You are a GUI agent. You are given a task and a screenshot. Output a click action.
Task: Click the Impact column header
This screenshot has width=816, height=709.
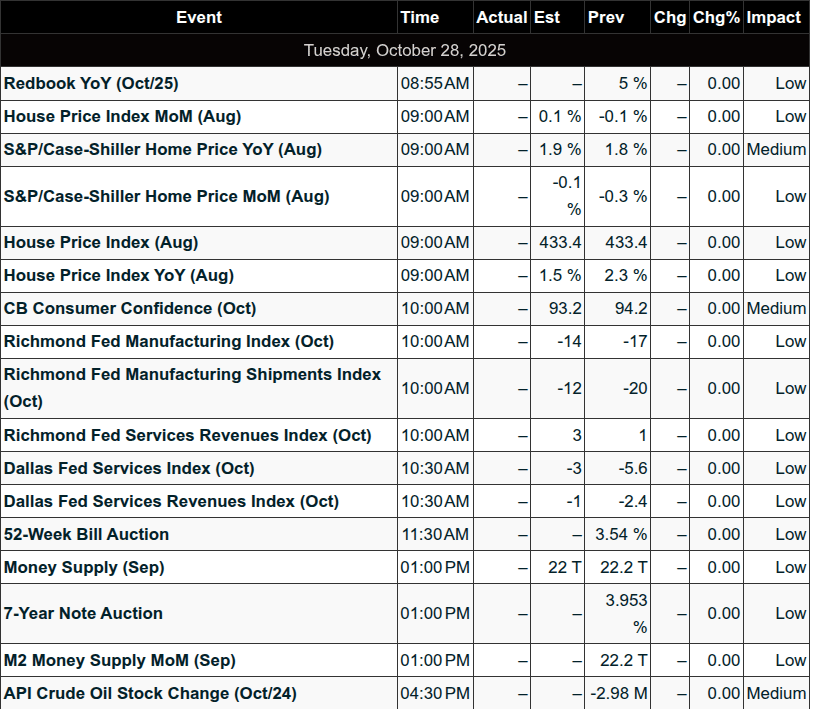tap(774, 17)
